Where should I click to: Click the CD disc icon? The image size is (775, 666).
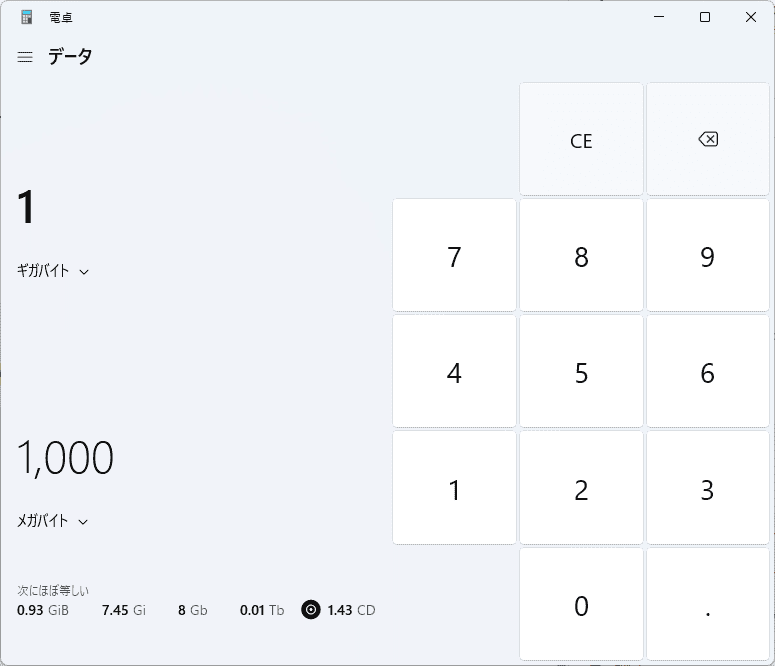coord(311,610)
